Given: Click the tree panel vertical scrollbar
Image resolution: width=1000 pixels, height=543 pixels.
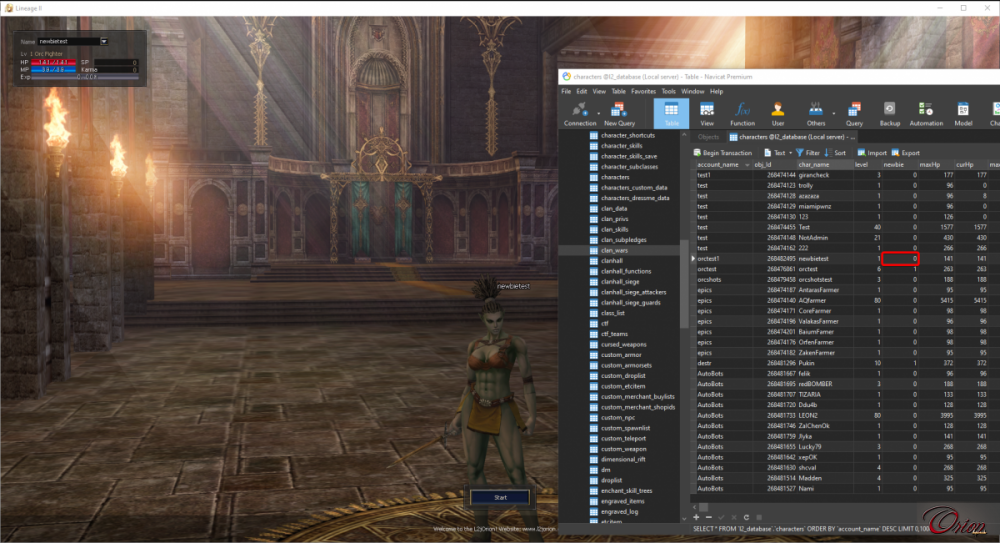Looking at the screenshot, I should 684,284.
